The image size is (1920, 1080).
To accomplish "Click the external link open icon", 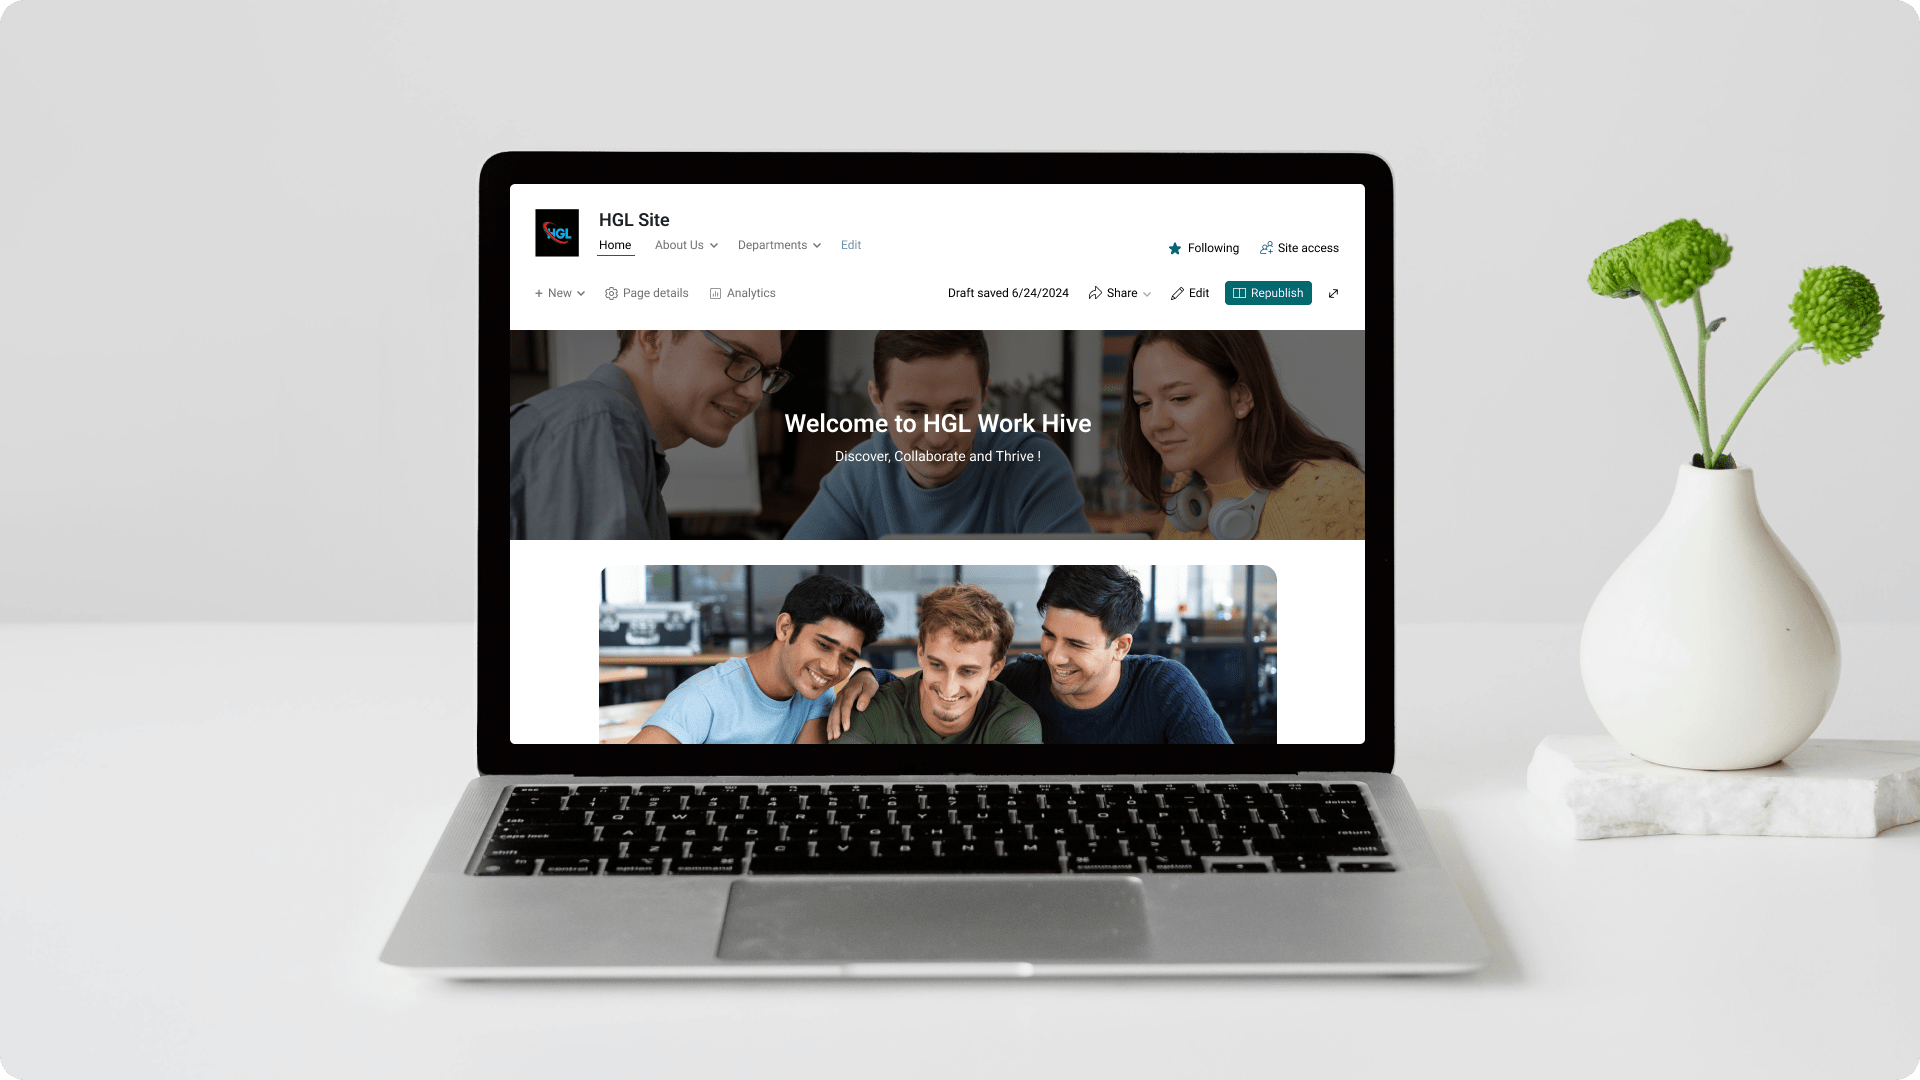I will coord(1335,293).
